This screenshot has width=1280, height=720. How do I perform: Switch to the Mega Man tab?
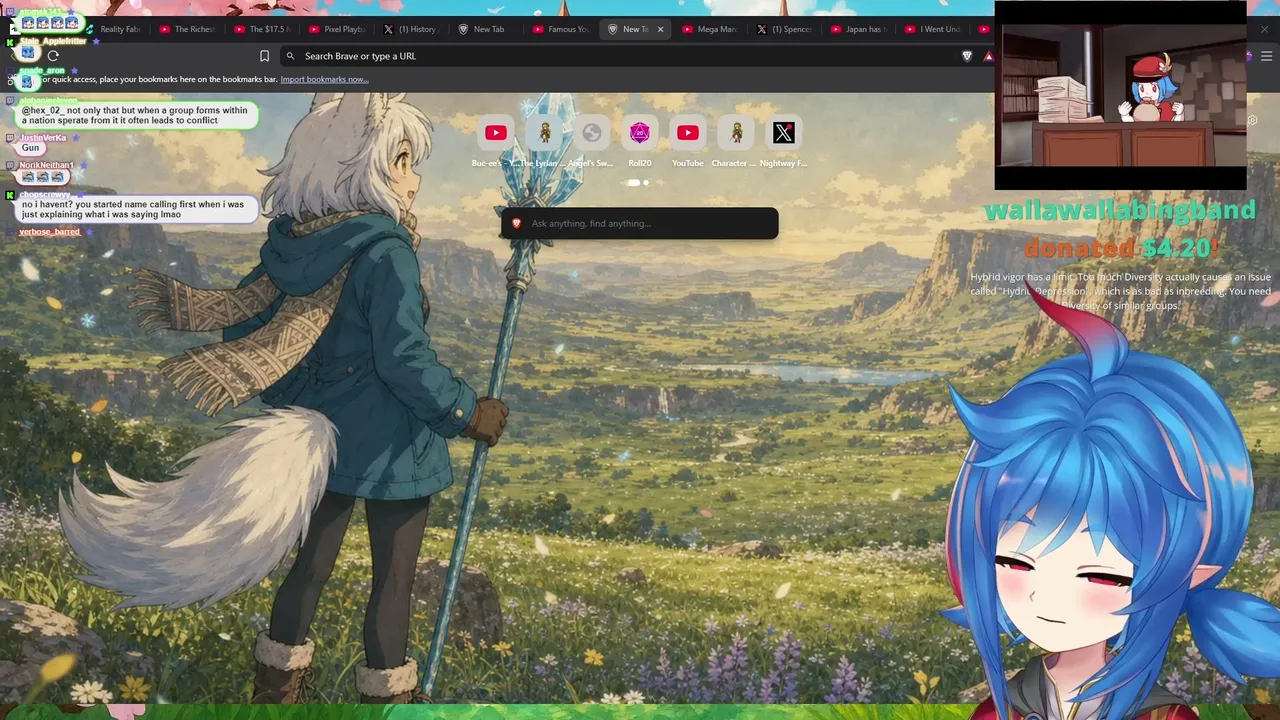click(710, 29)
